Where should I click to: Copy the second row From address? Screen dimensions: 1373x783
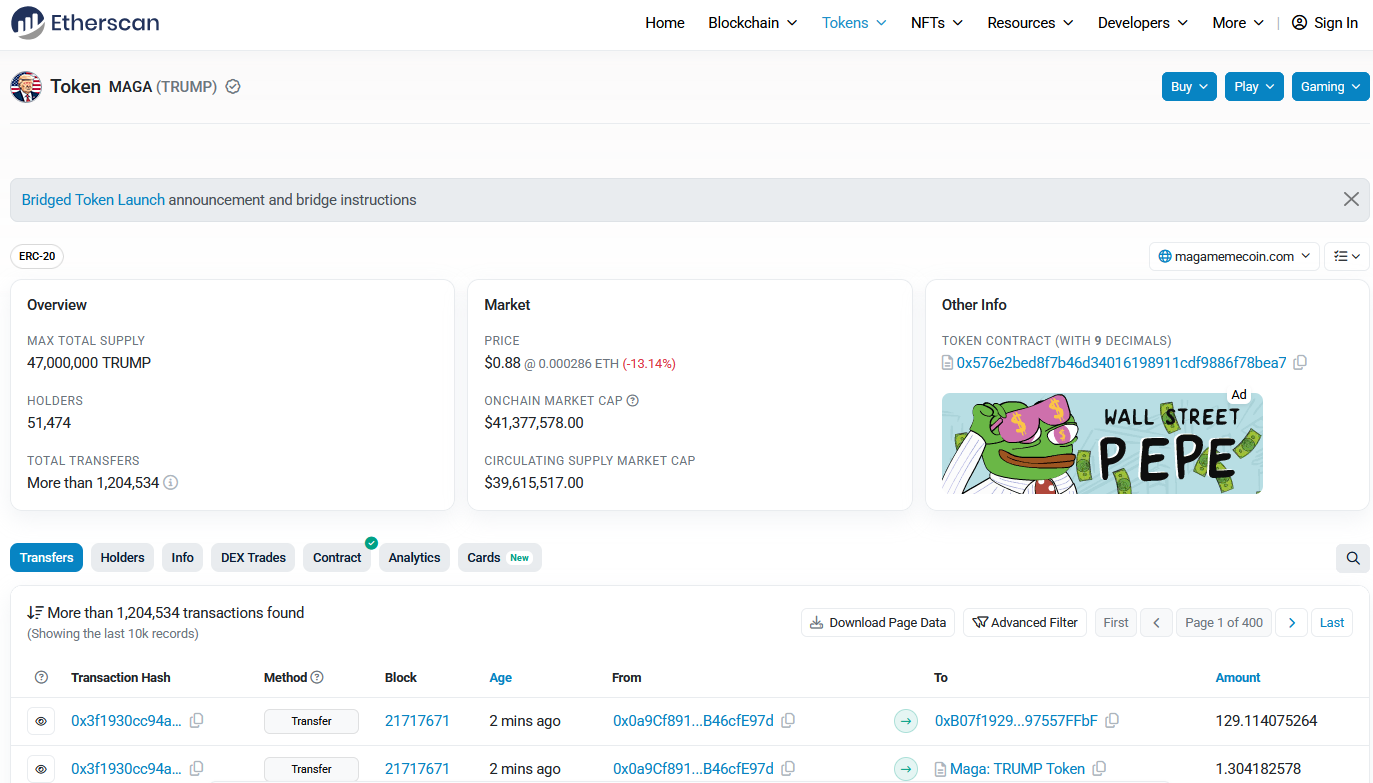788,768
